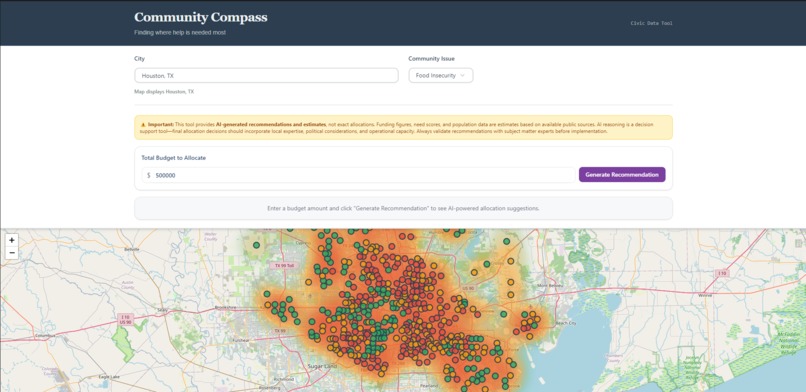Click the 'City' label above input

139,59
